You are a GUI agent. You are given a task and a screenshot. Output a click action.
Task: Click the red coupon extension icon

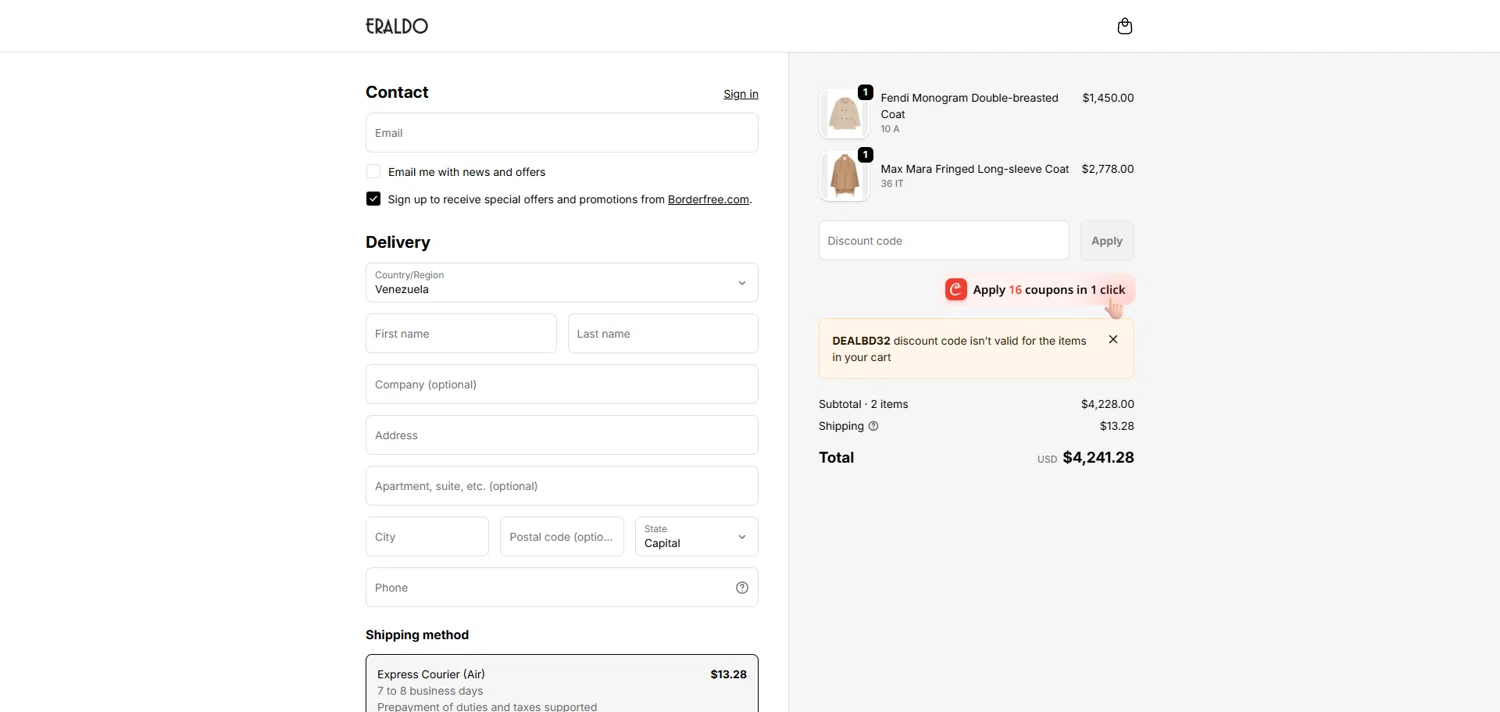point(956,290)
